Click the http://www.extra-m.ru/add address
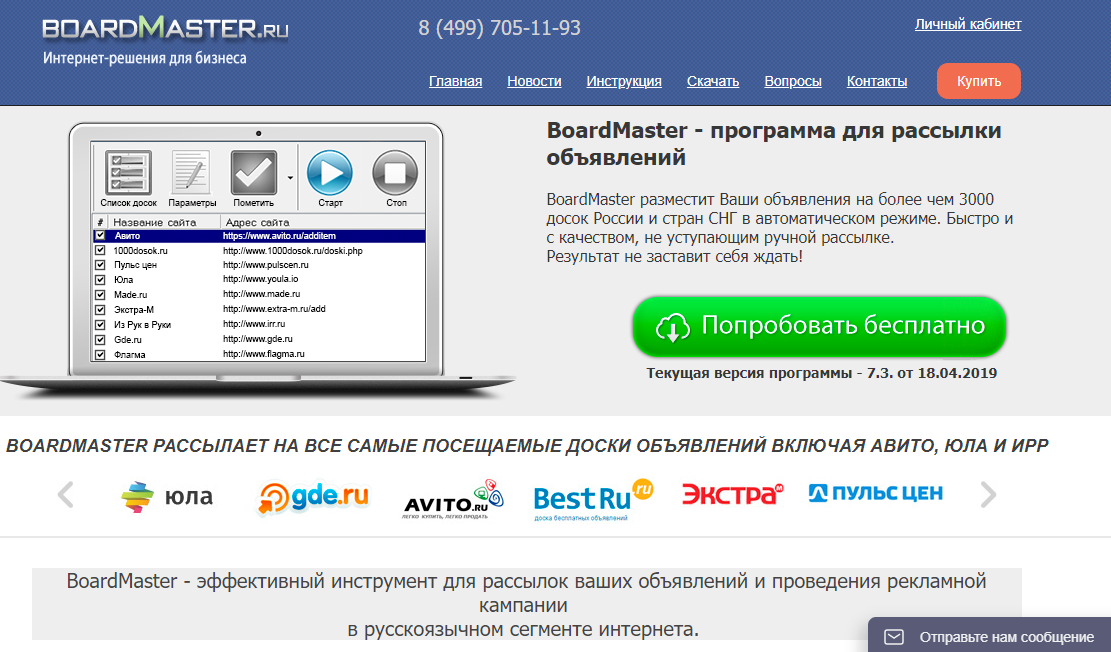This screenshot has width=1111, height=652. coord(274,309)
